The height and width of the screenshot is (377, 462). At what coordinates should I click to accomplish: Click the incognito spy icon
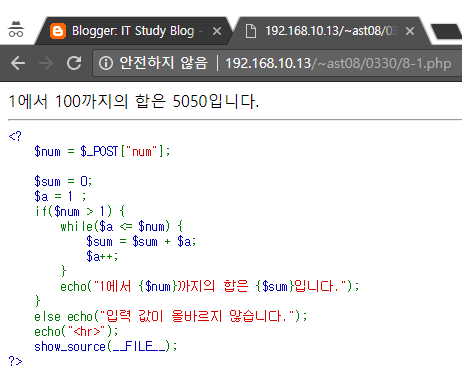pyautogui.click(x=16, y=29)
